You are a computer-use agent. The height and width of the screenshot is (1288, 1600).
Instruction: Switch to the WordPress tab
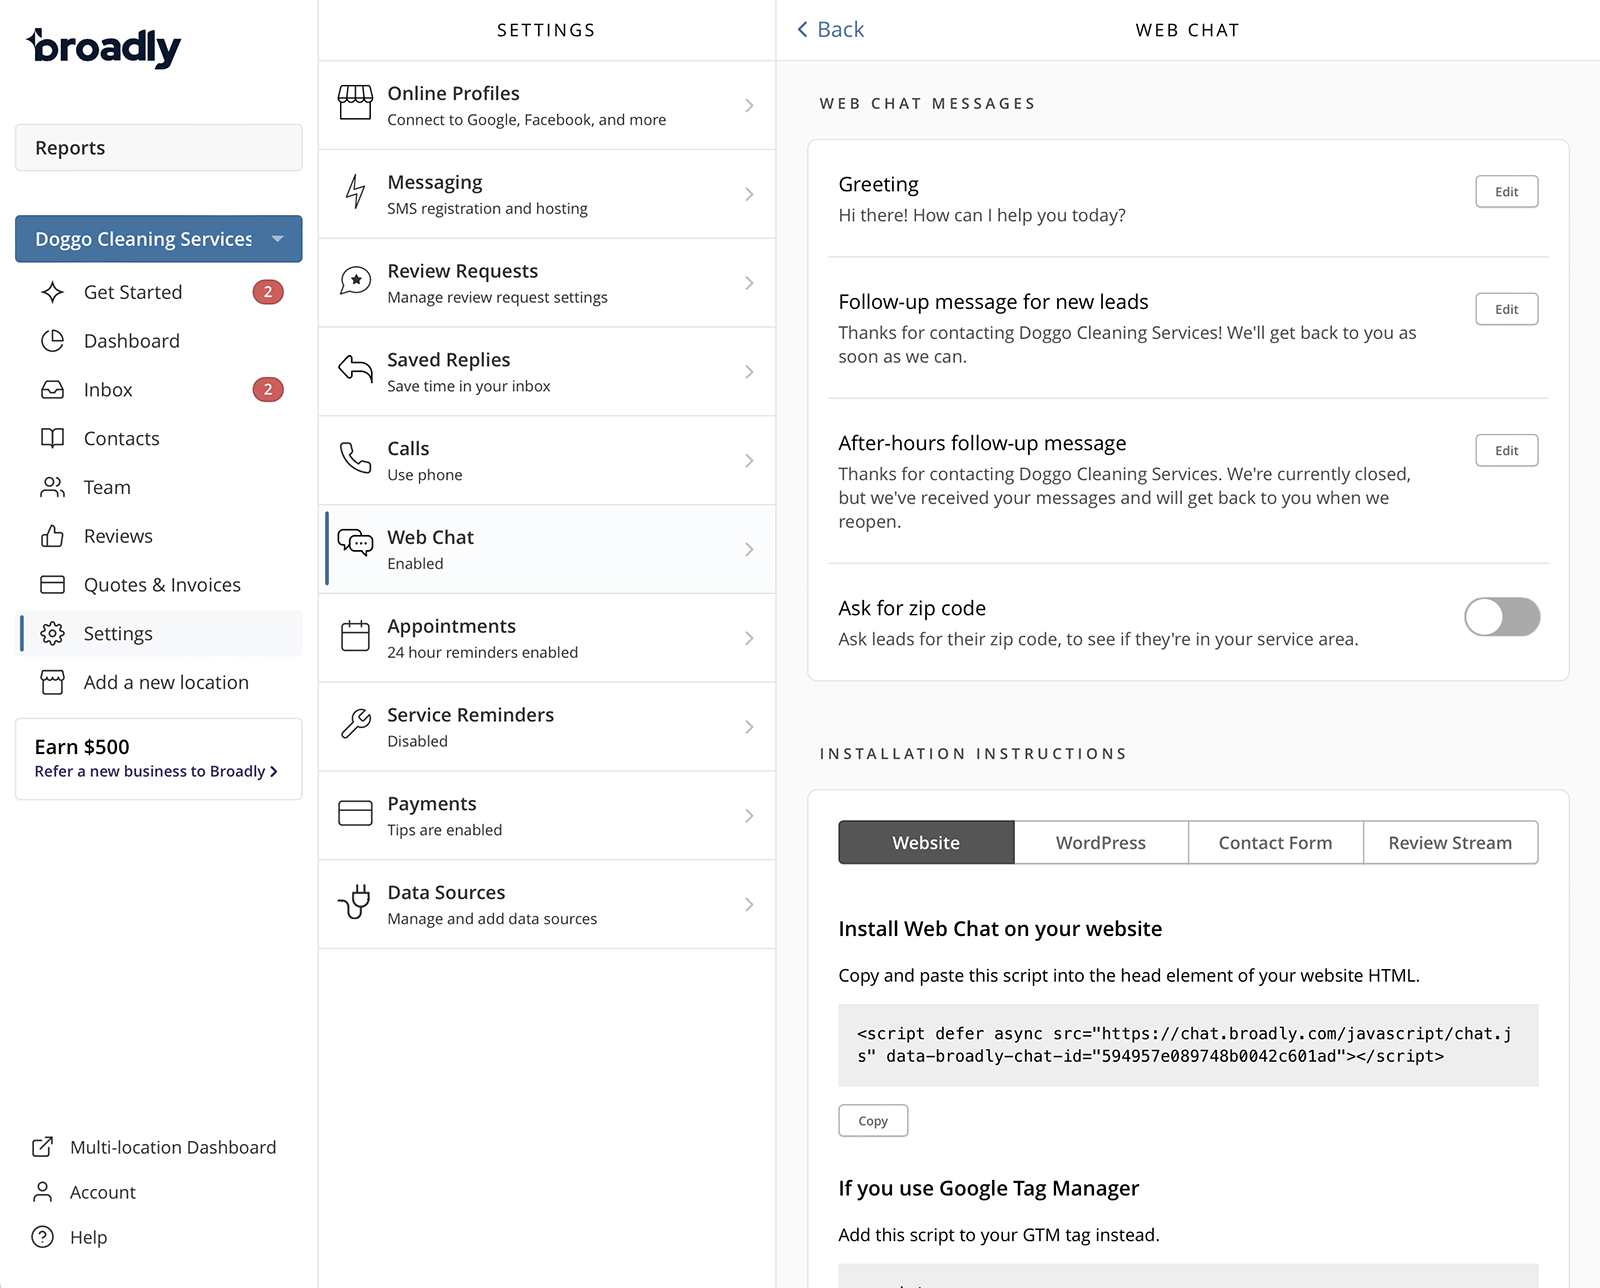tap(1101, 843)
